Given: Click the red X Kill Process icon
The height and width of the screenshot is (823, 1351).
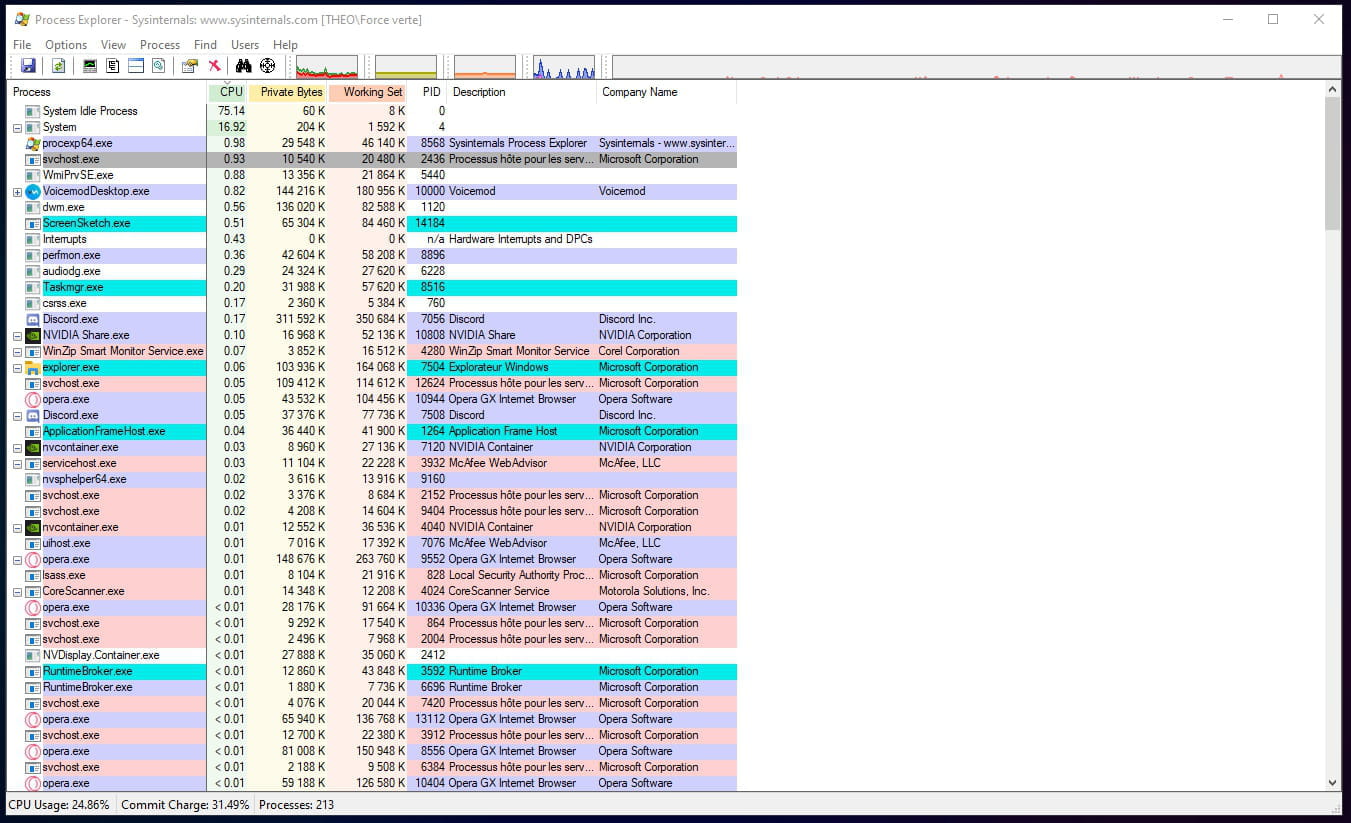Looking at the screenshot, I should pos(214,66).
